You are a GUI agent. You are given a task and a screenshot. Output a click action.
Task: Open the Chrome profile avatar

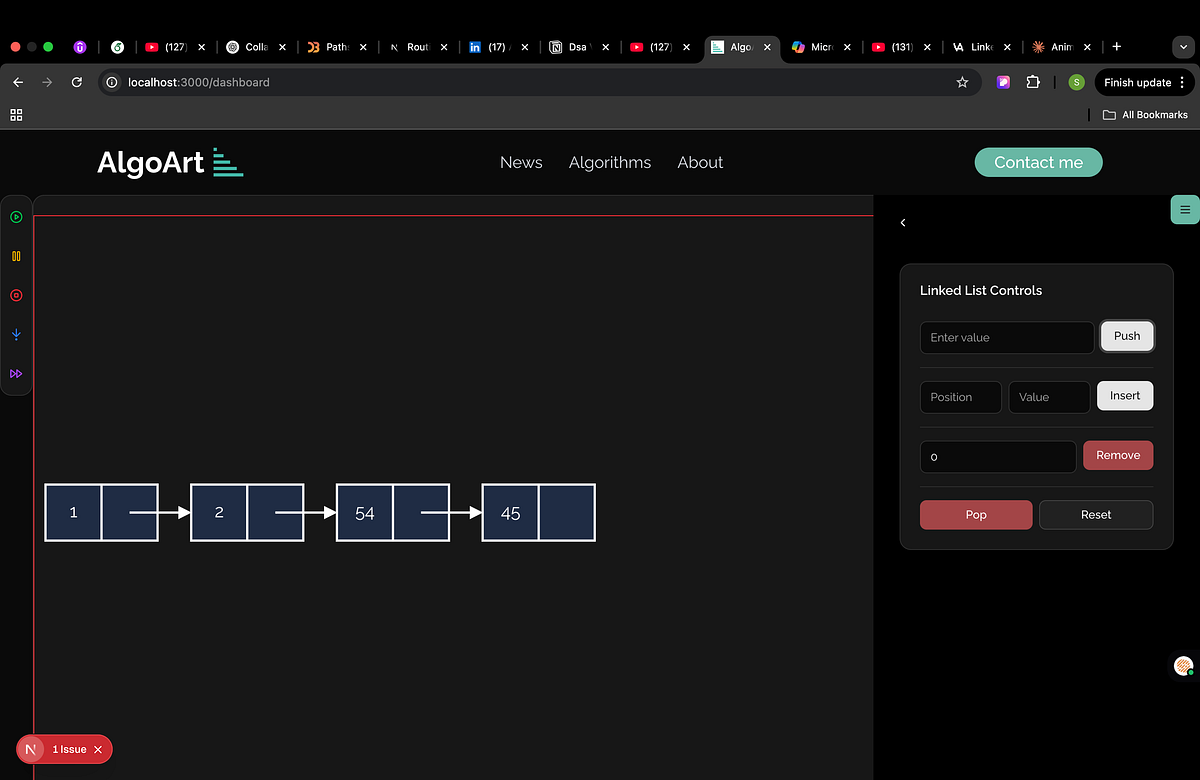tap(1076, 82)
